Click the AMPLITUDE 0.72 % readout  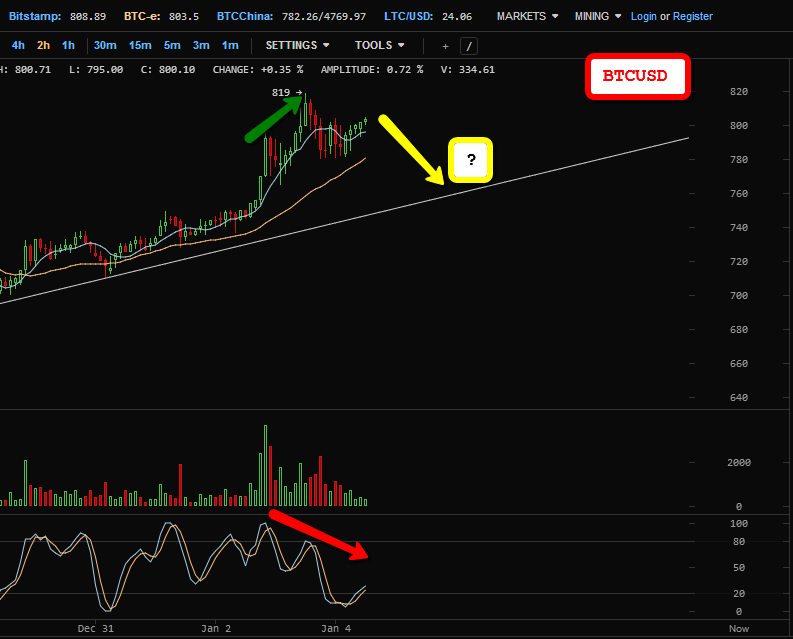point(372,70)
